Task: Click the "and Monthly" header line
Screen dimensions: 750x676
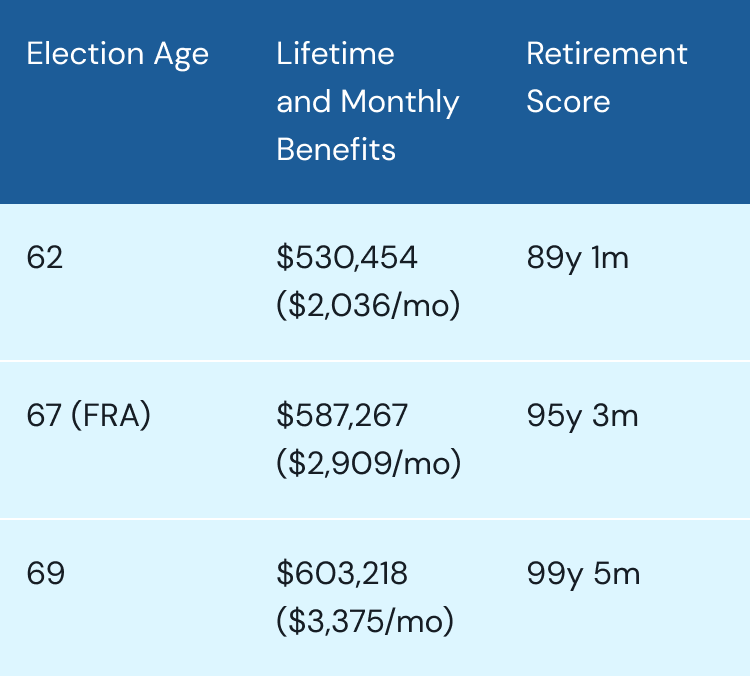Action: 367,102
